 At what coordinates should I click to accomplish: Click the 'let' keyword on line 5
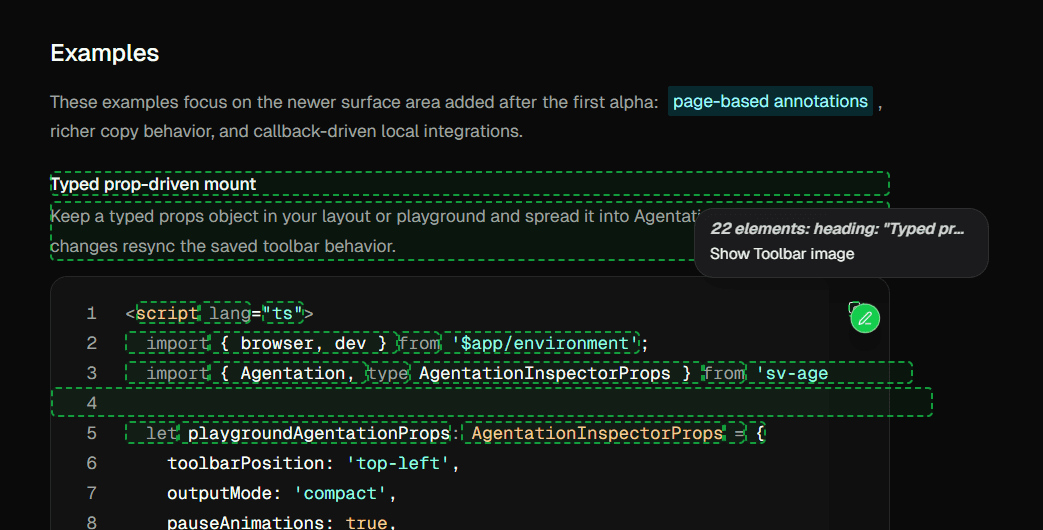162,434
